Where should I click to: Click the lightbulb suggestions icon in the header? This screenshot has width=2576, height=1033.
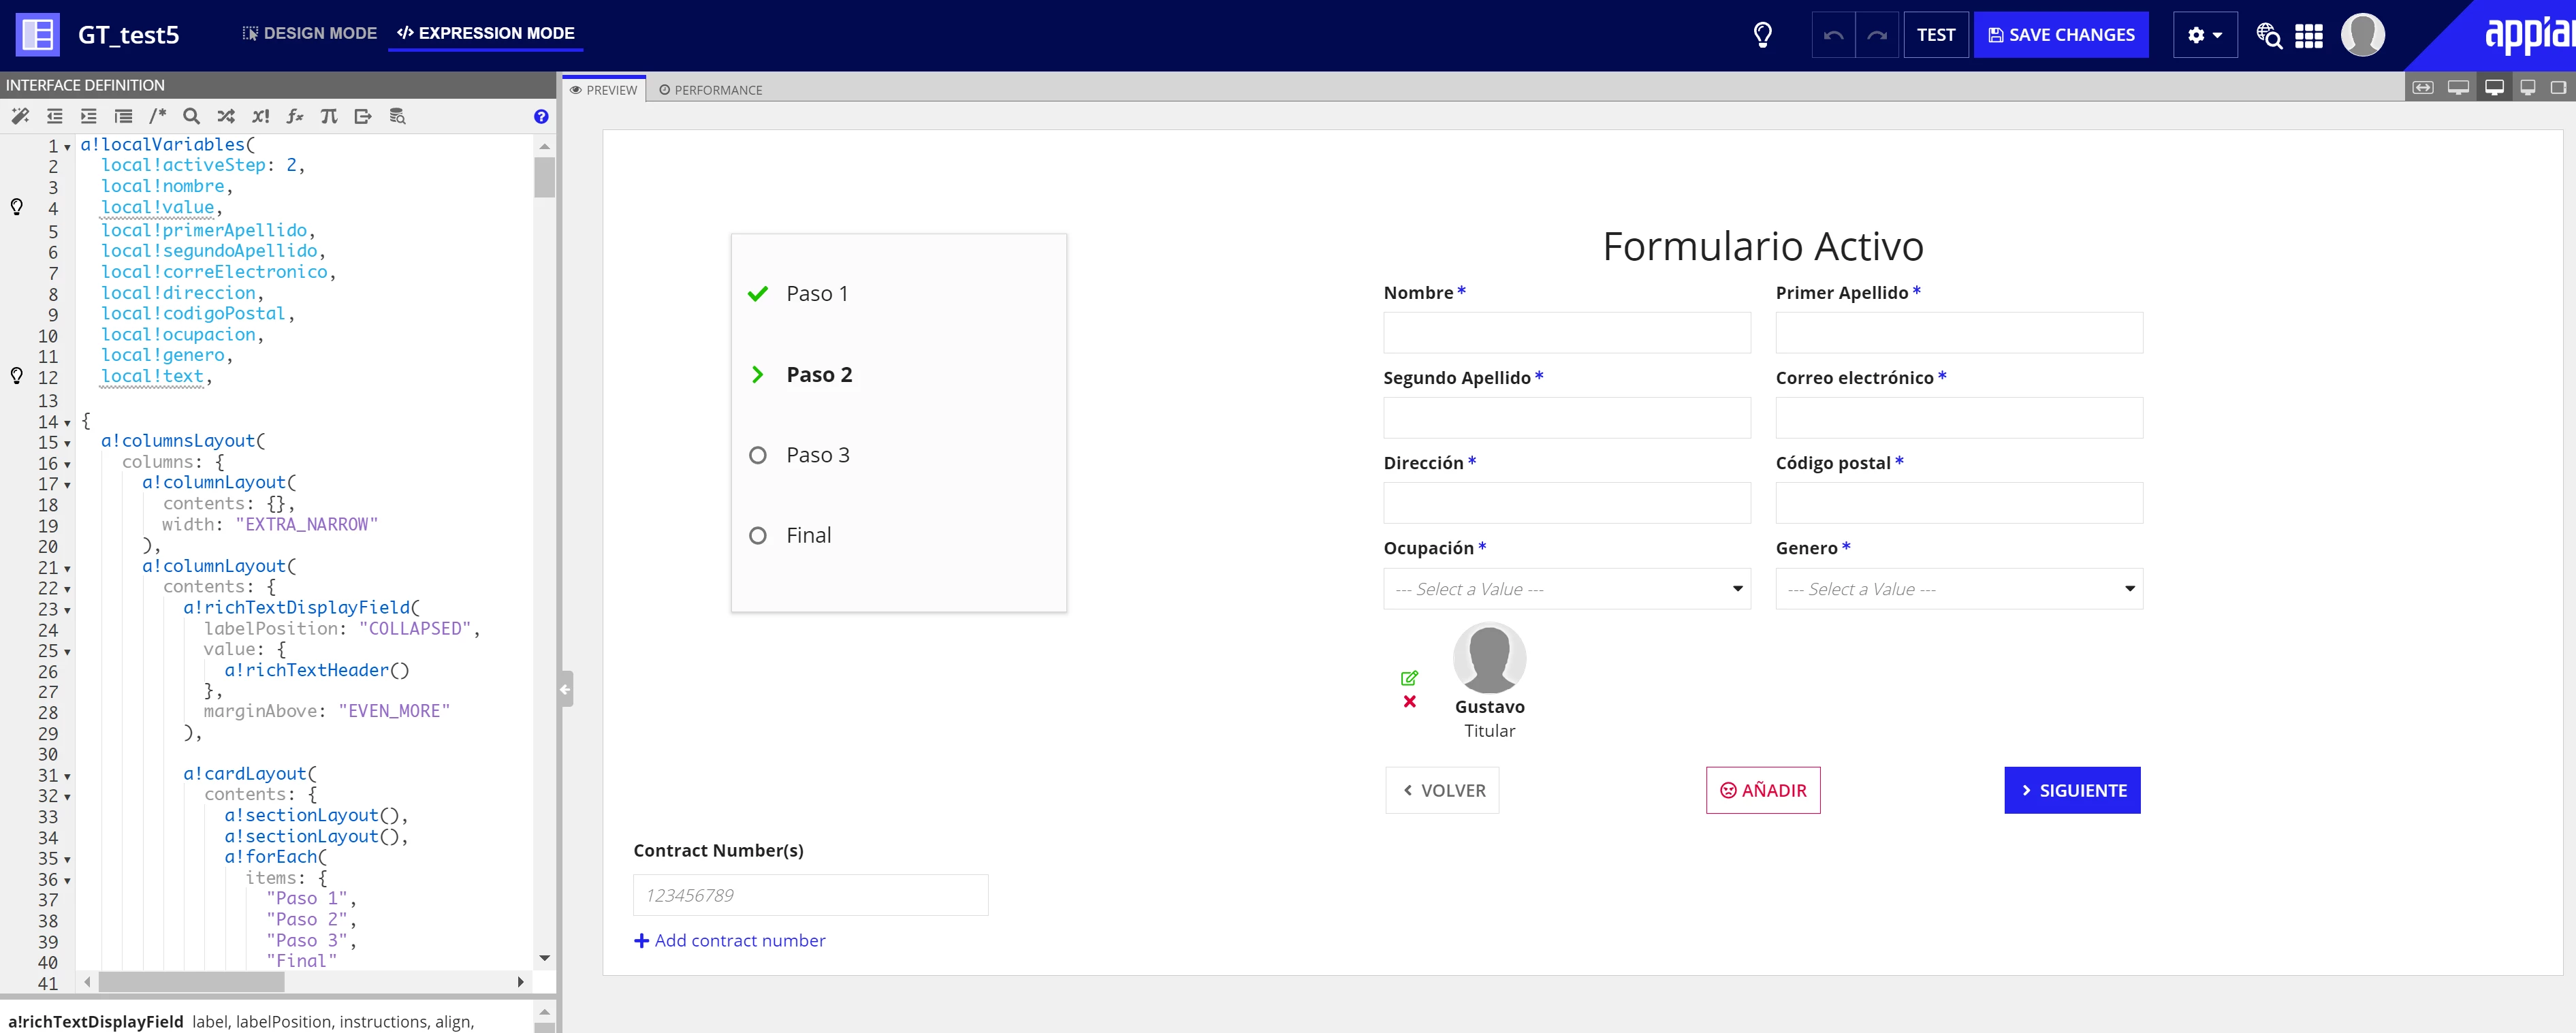[x=1763, y=35]
